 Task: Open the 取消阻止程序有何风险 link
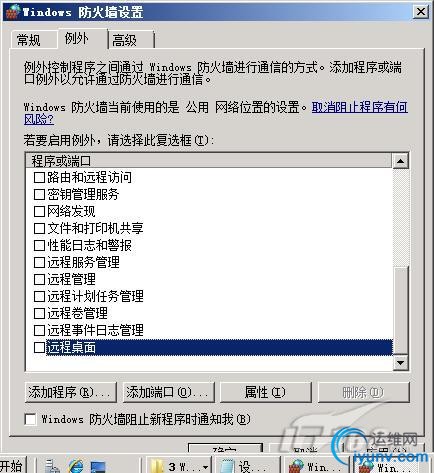(216, 113)
